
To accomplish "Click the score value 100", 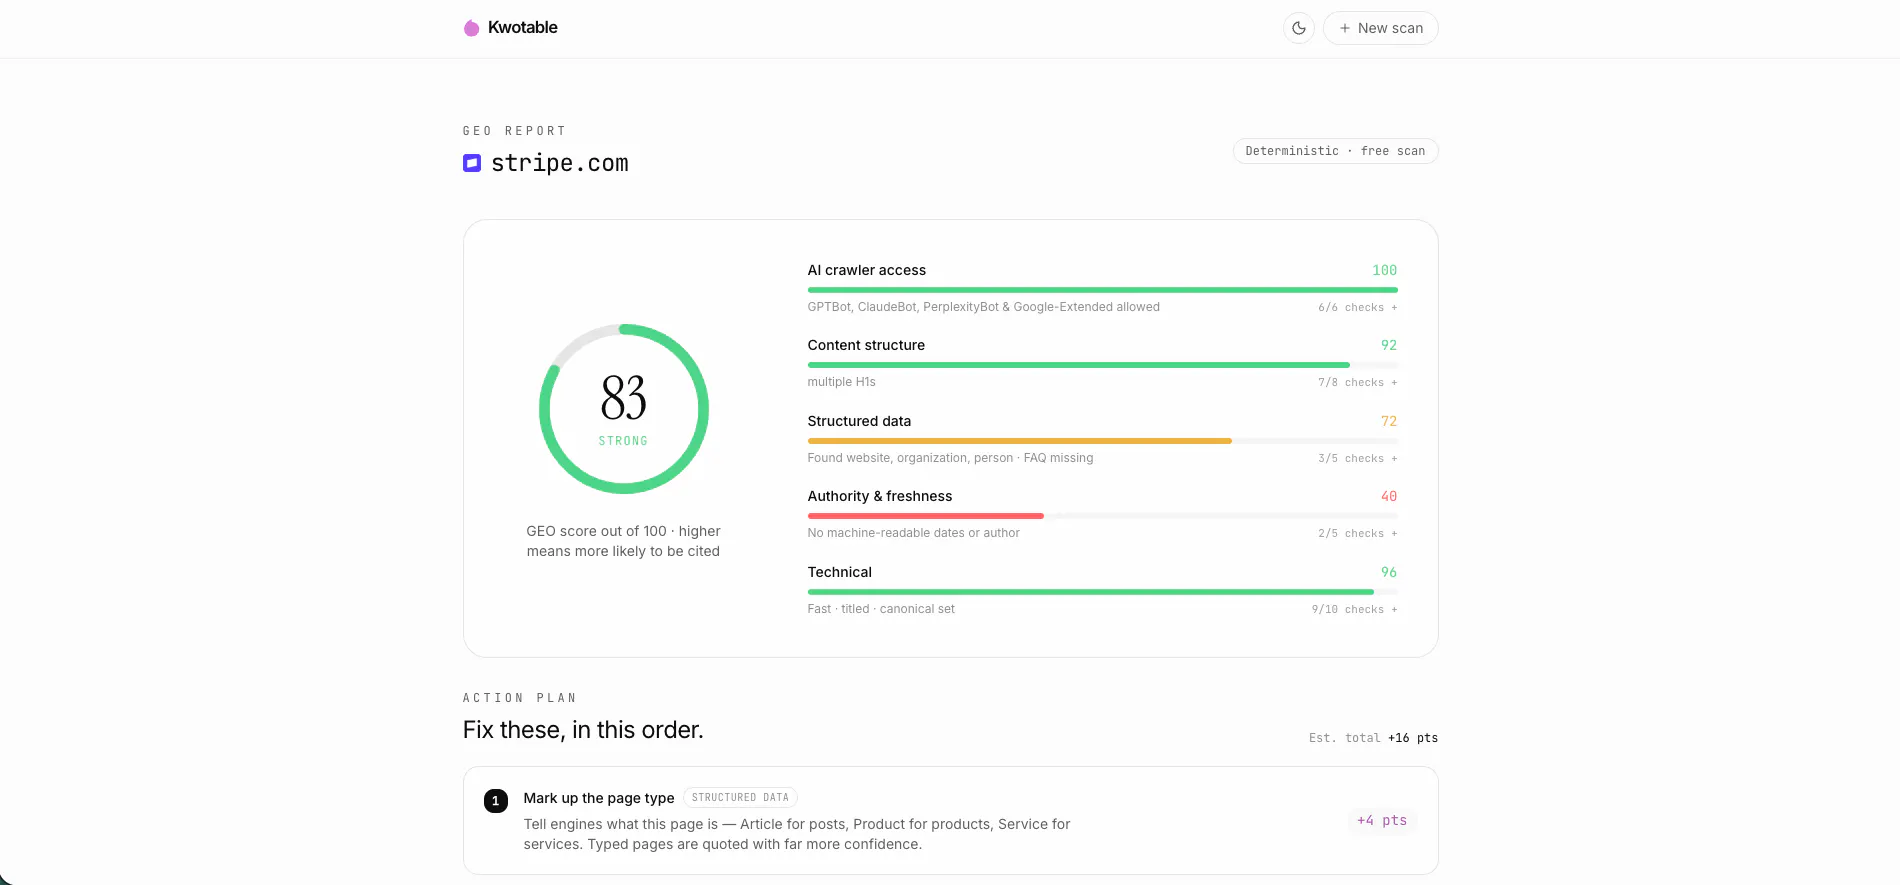I will coord(1385,270).
